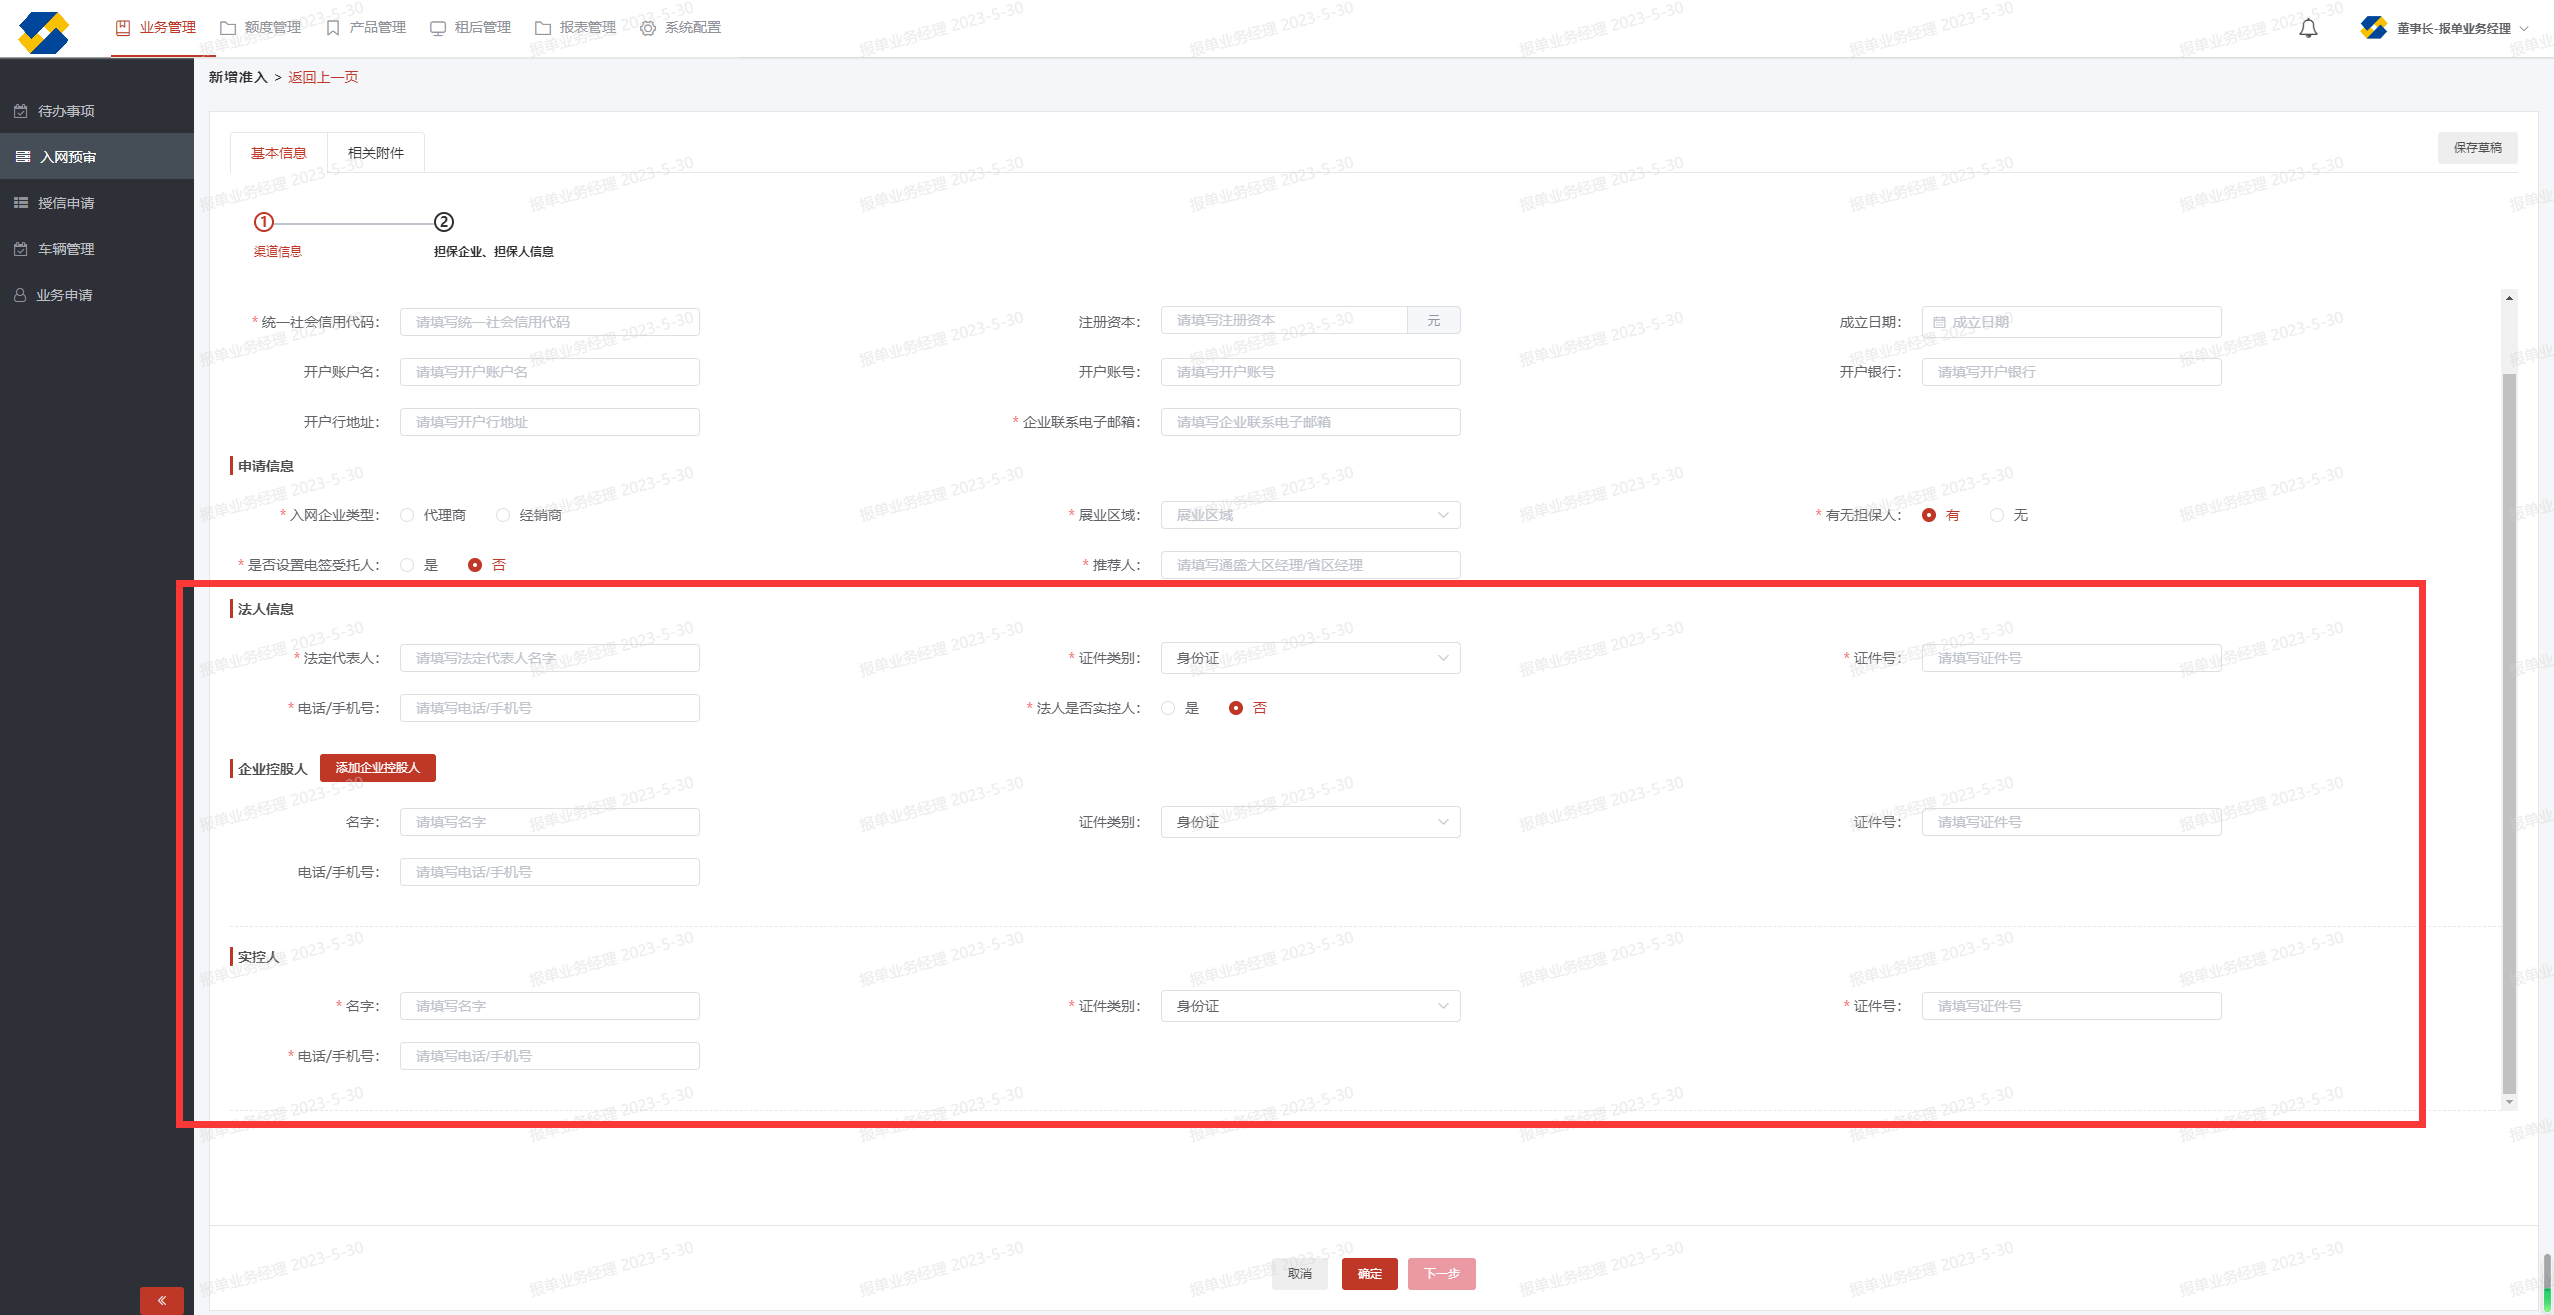2554x1315 pixels.
Task: Expand user account menu chevron
Action: (x=2524, y=29)
